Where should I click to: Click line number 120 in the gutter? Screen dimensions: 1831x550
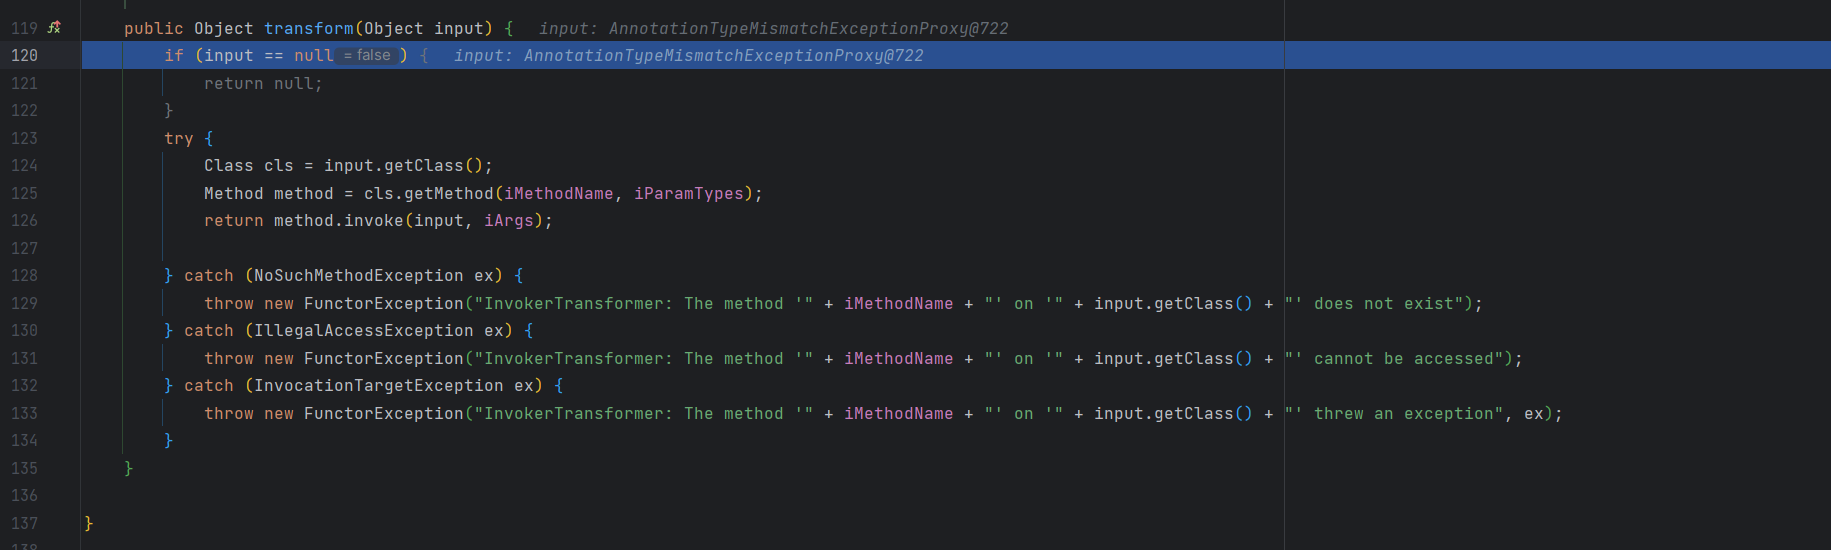click(x=24, y=56)
